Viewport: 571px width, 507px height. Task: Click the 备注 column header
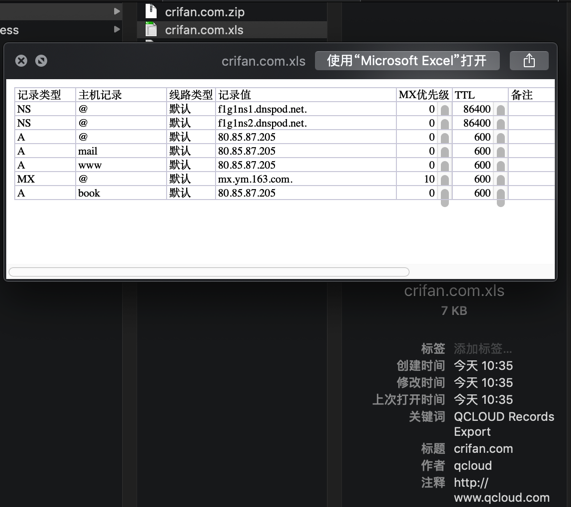[531, 95]
